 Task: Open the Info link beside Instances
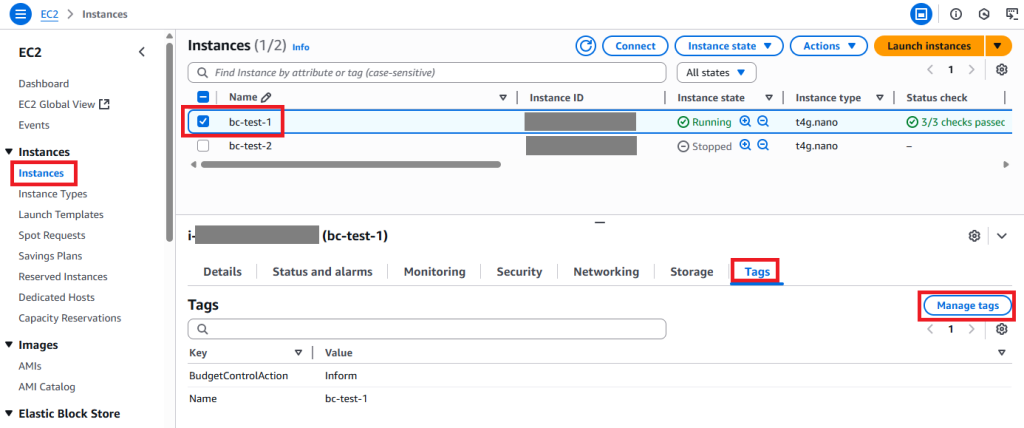[x=301, y=47]
